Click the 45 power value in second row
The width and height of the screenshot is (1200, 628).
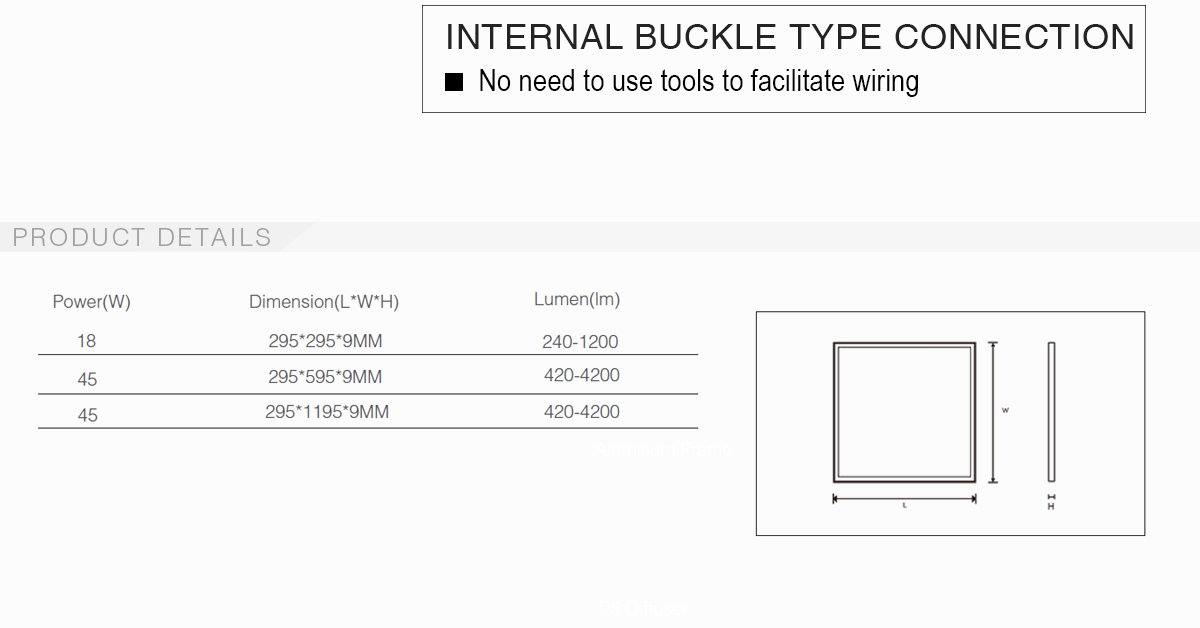[x=87, y=380]
